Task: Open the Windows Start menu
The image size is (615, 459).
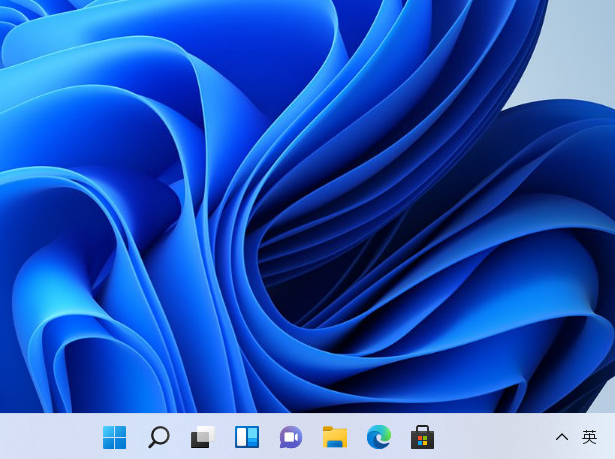Action: pyautogui.click(x=115, y=437)
